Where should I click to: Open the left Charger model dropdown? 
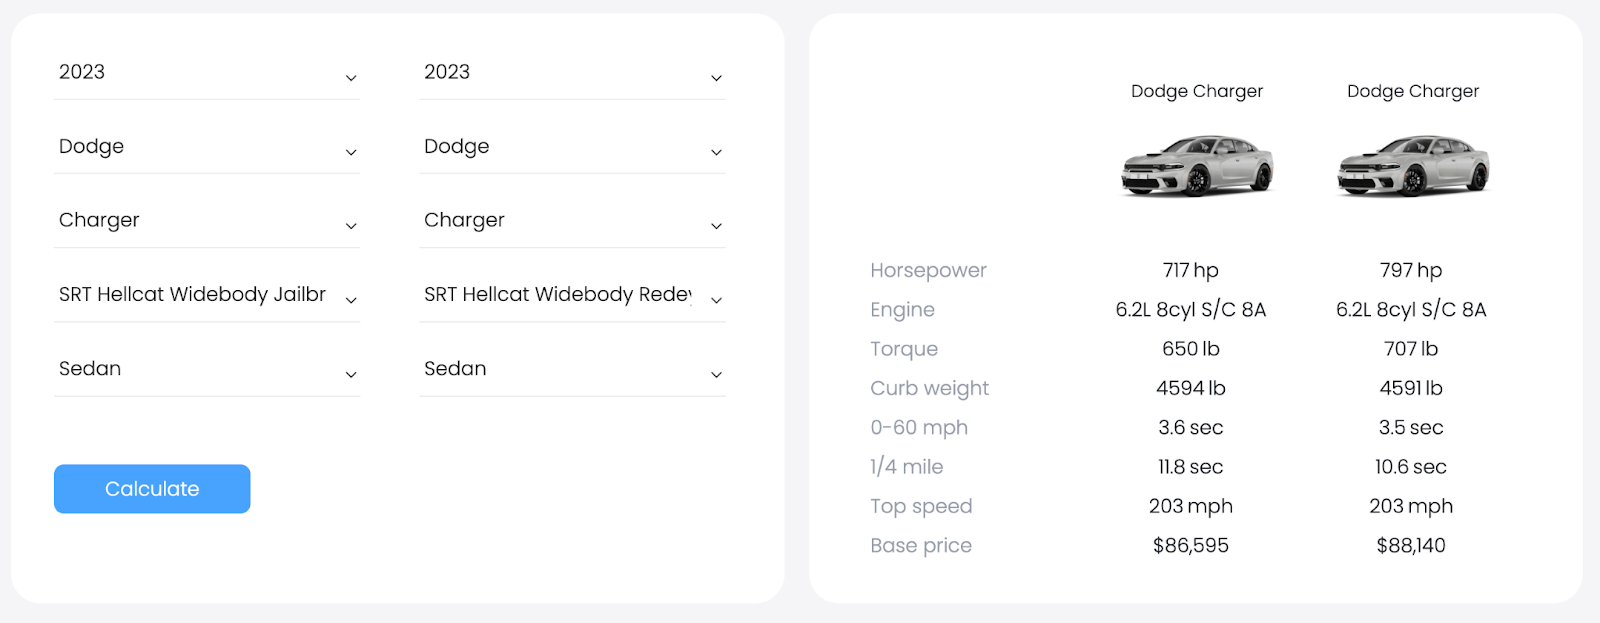tap(205, 221)
